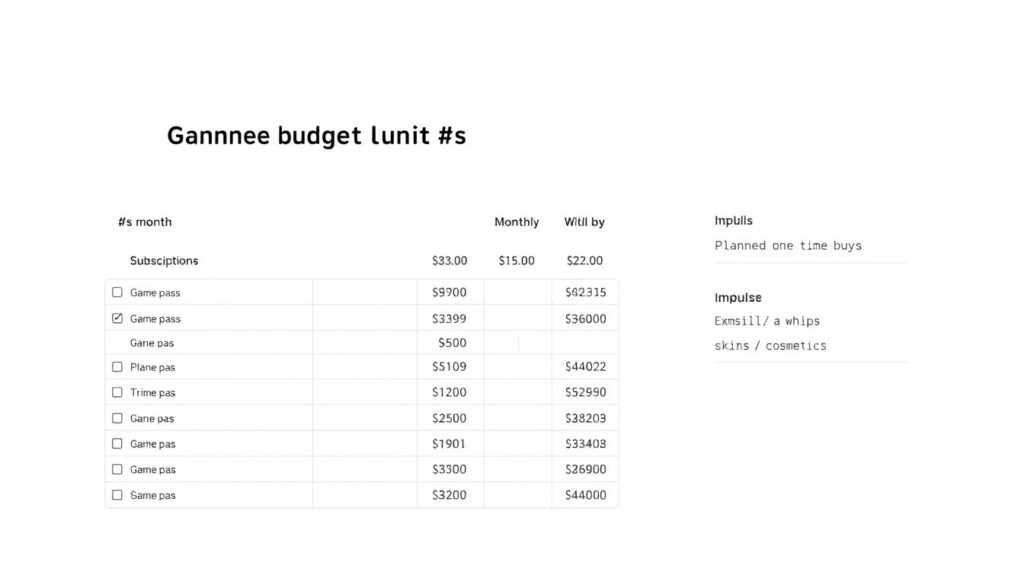Viewport: 1024px width, 585px height.
Task: Check the first Game pass checkbox
Action: click(117, 292)
